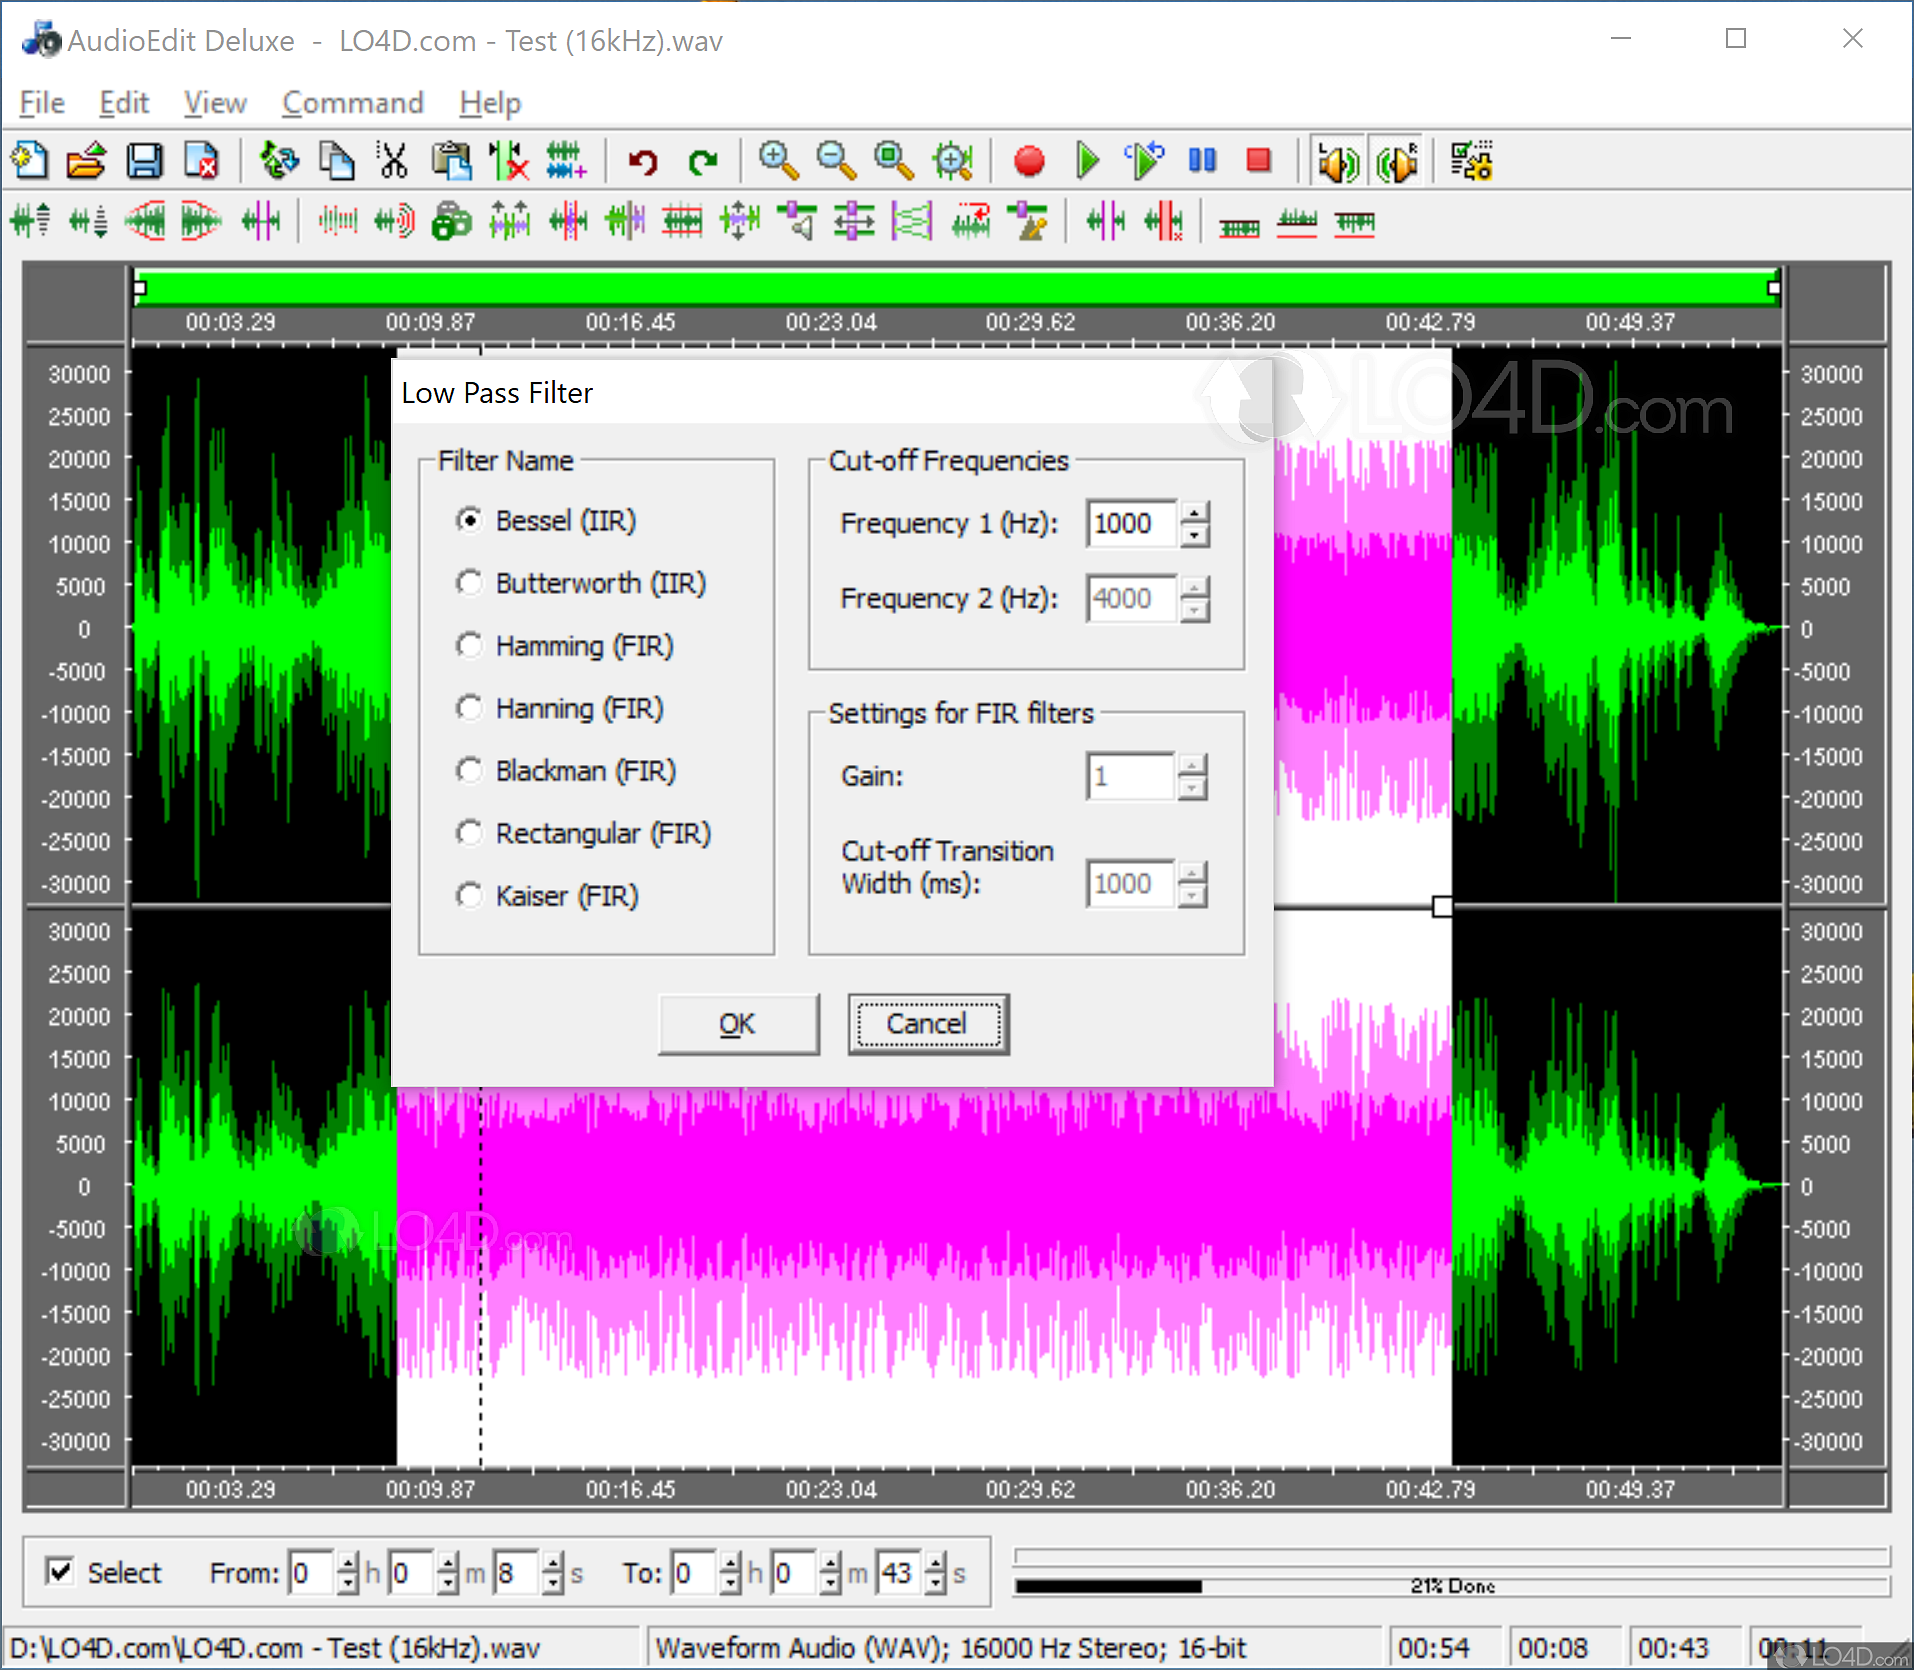The height and width of the screenshot is (1670, 1914).
Task: Cancel the Low Pass Filter dialog
Action: (927, 1023)
